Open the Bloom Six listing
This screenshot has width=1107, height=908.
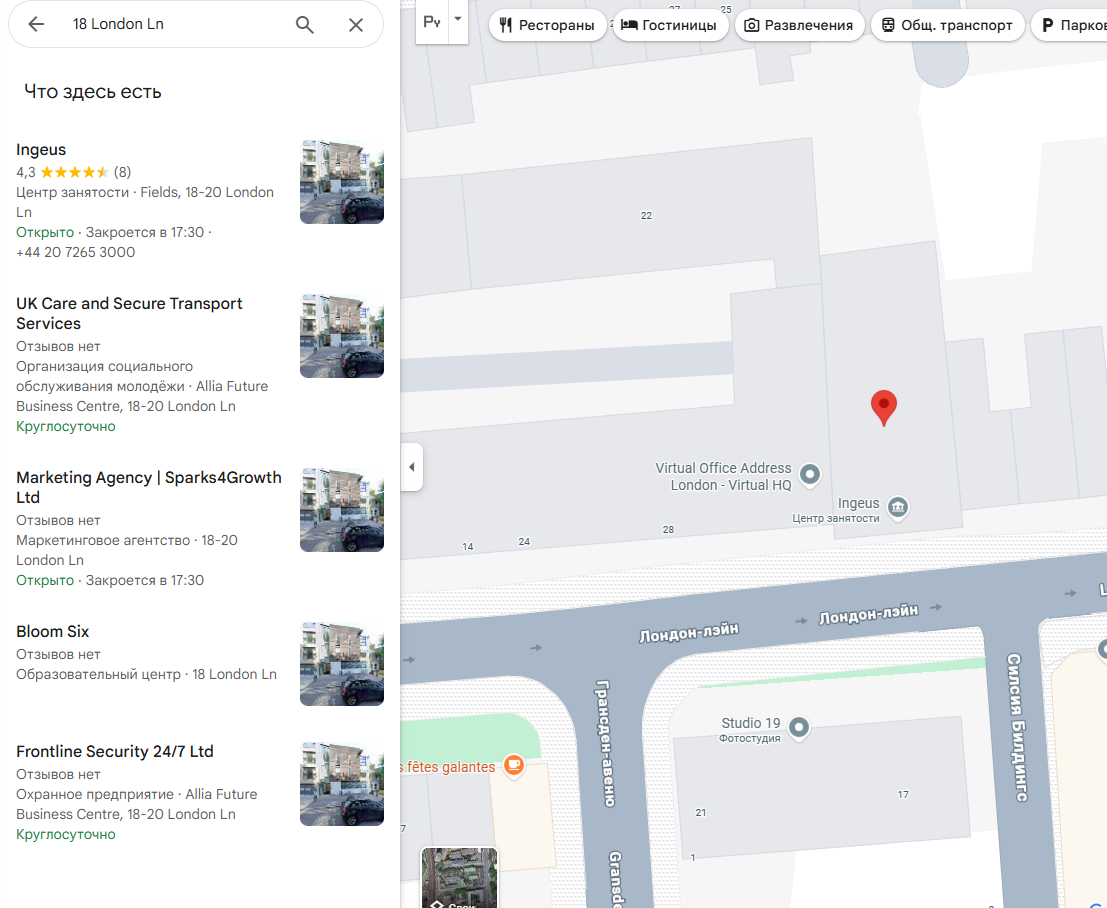click(x=53, y=631)
